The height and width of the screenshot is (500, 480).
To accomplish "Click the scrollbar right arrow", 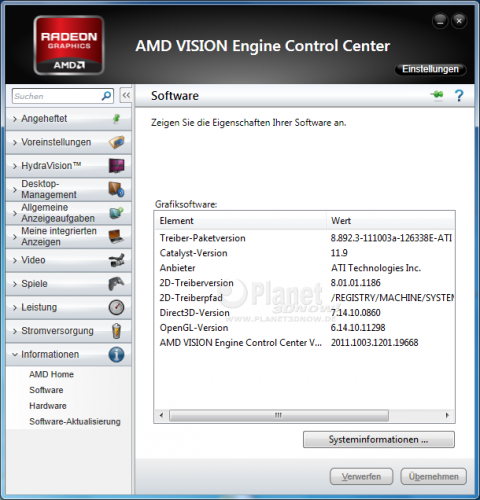I will 447,415.
